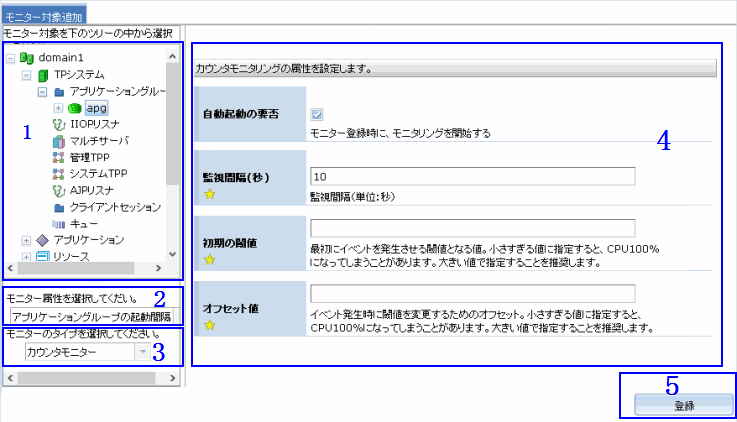Click the AJPリスナ listener icon
The width and height of the screenshot is (737, 422).
58,190
